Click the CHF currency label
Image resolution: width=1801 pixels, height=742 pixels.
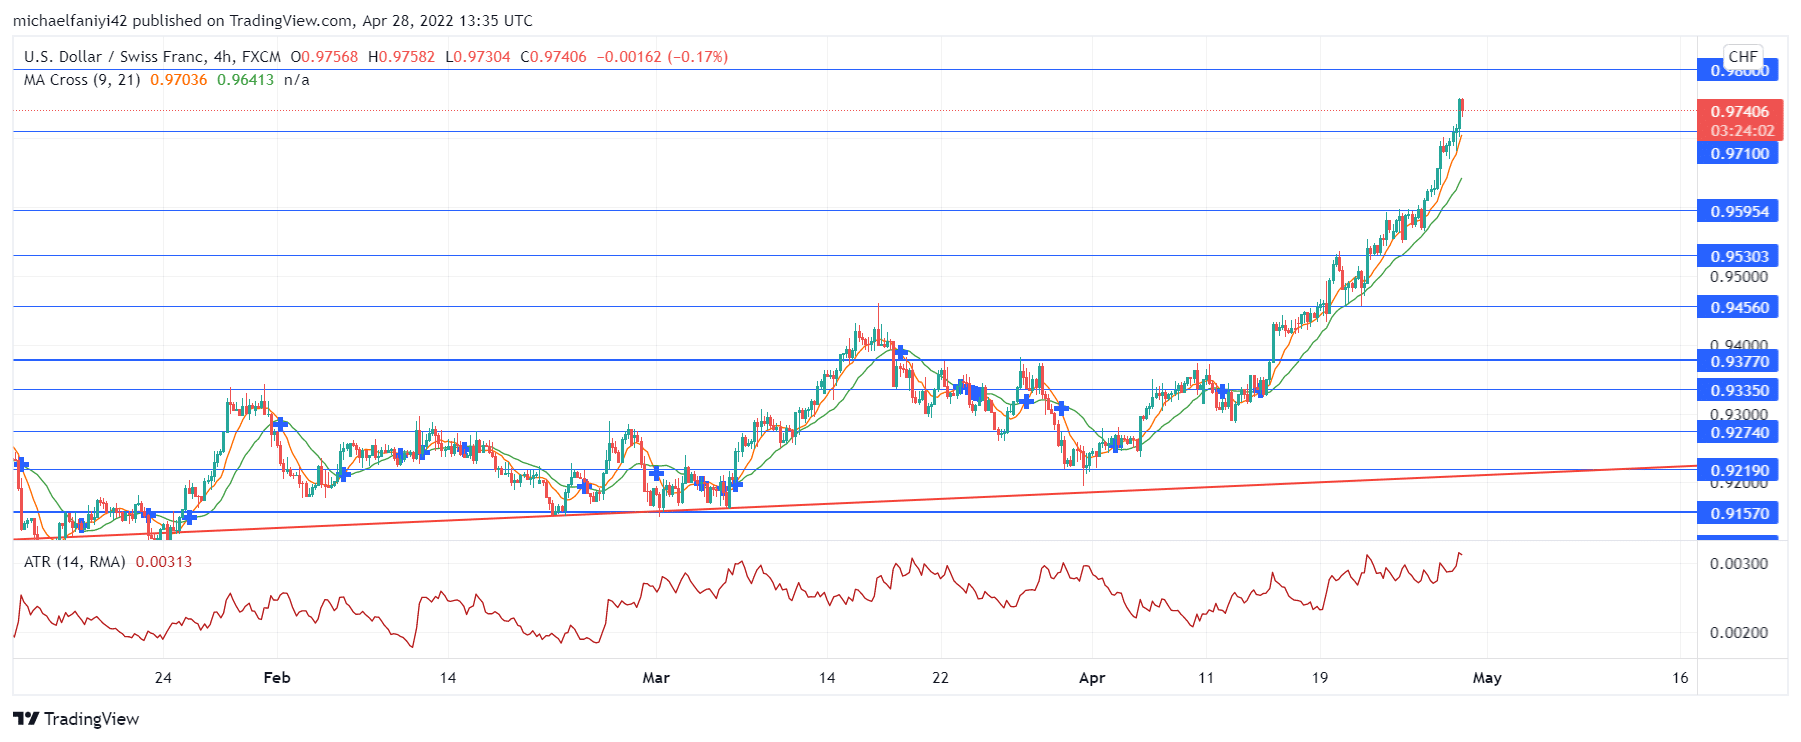[1743, 57]
